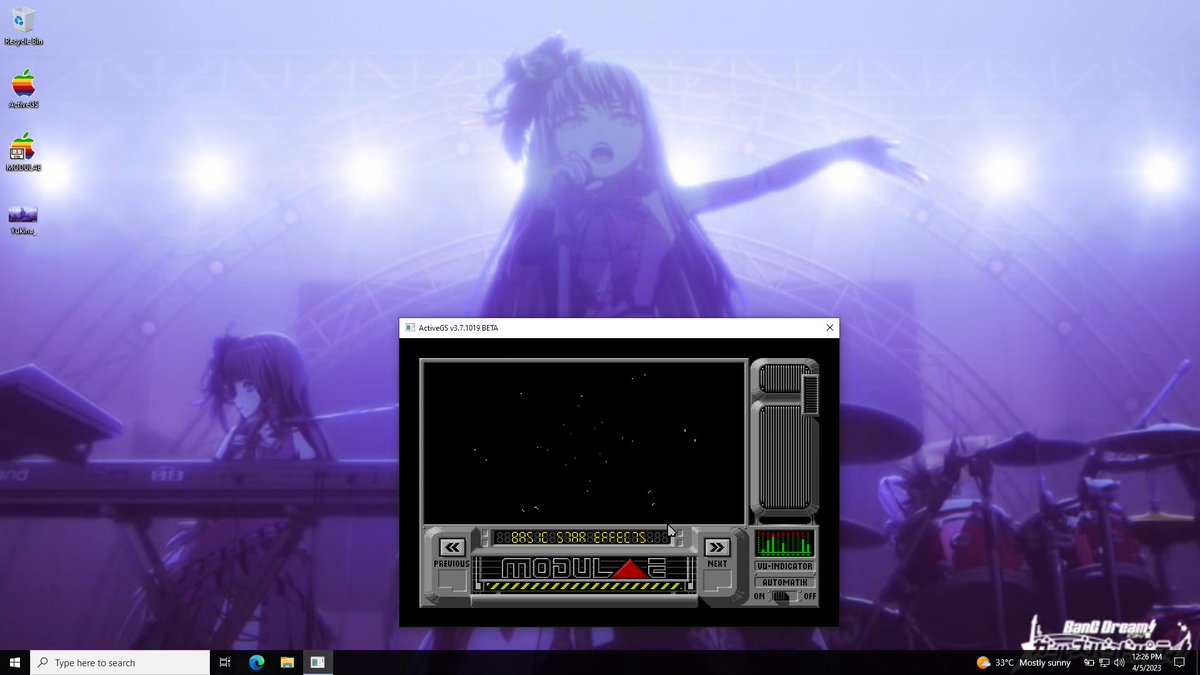Screen dimensions: 1200x675
Task: Open Task View on the taskbar
Action: click(225, 662)
